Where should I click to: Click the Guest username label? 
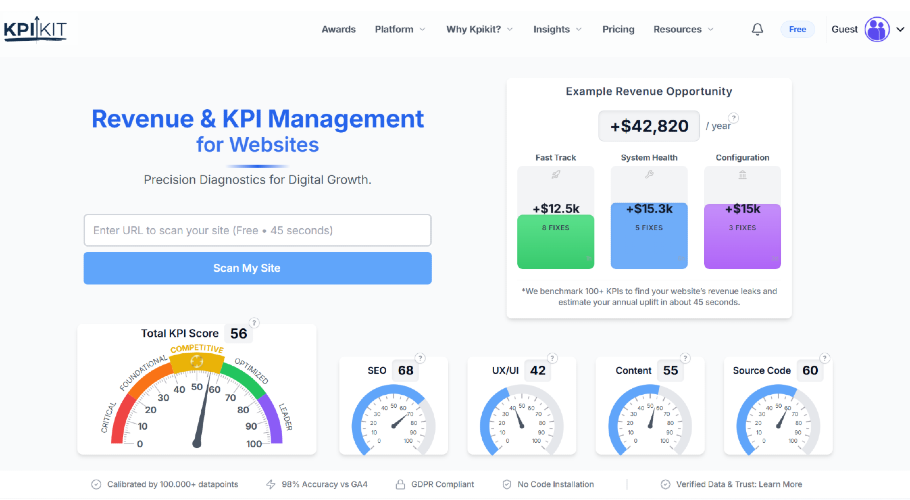[x=844, y=29]
